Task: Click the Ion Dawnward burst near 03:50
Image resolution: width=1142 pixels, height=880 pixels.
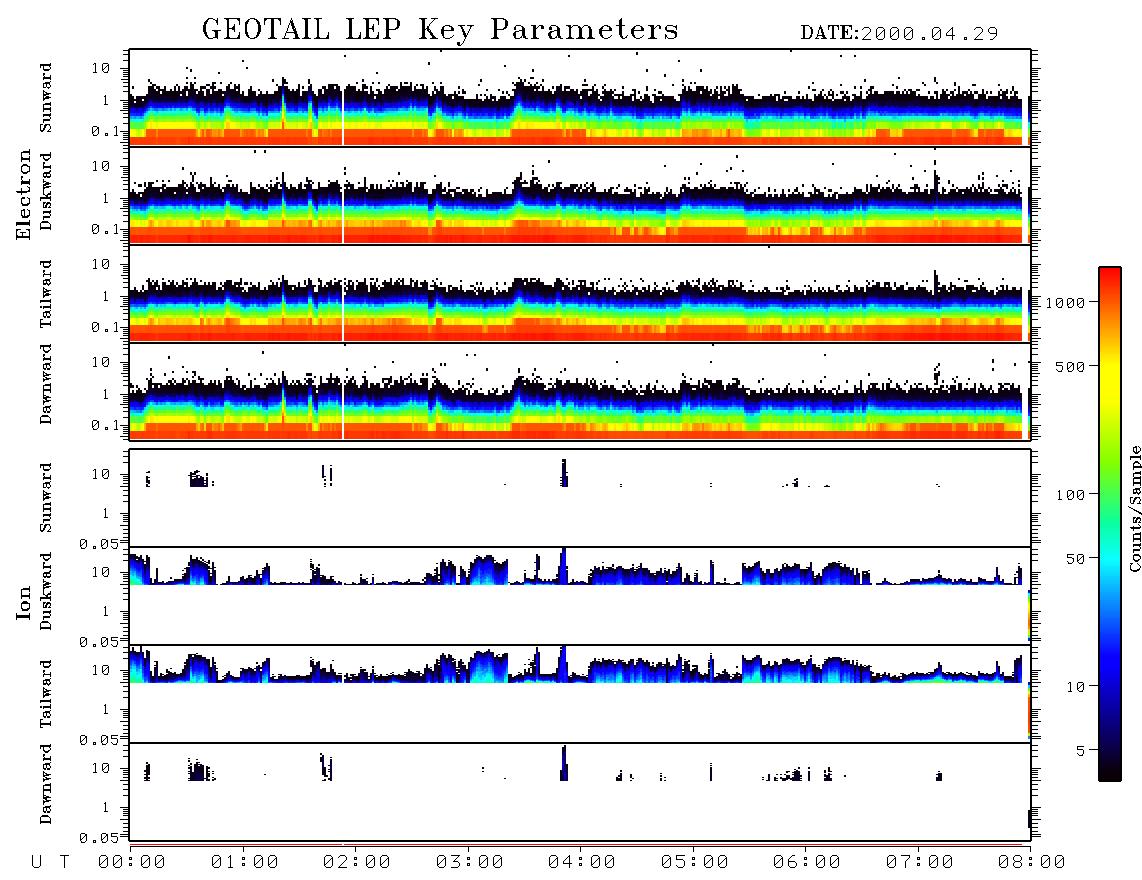Action: tap(564, 763)
